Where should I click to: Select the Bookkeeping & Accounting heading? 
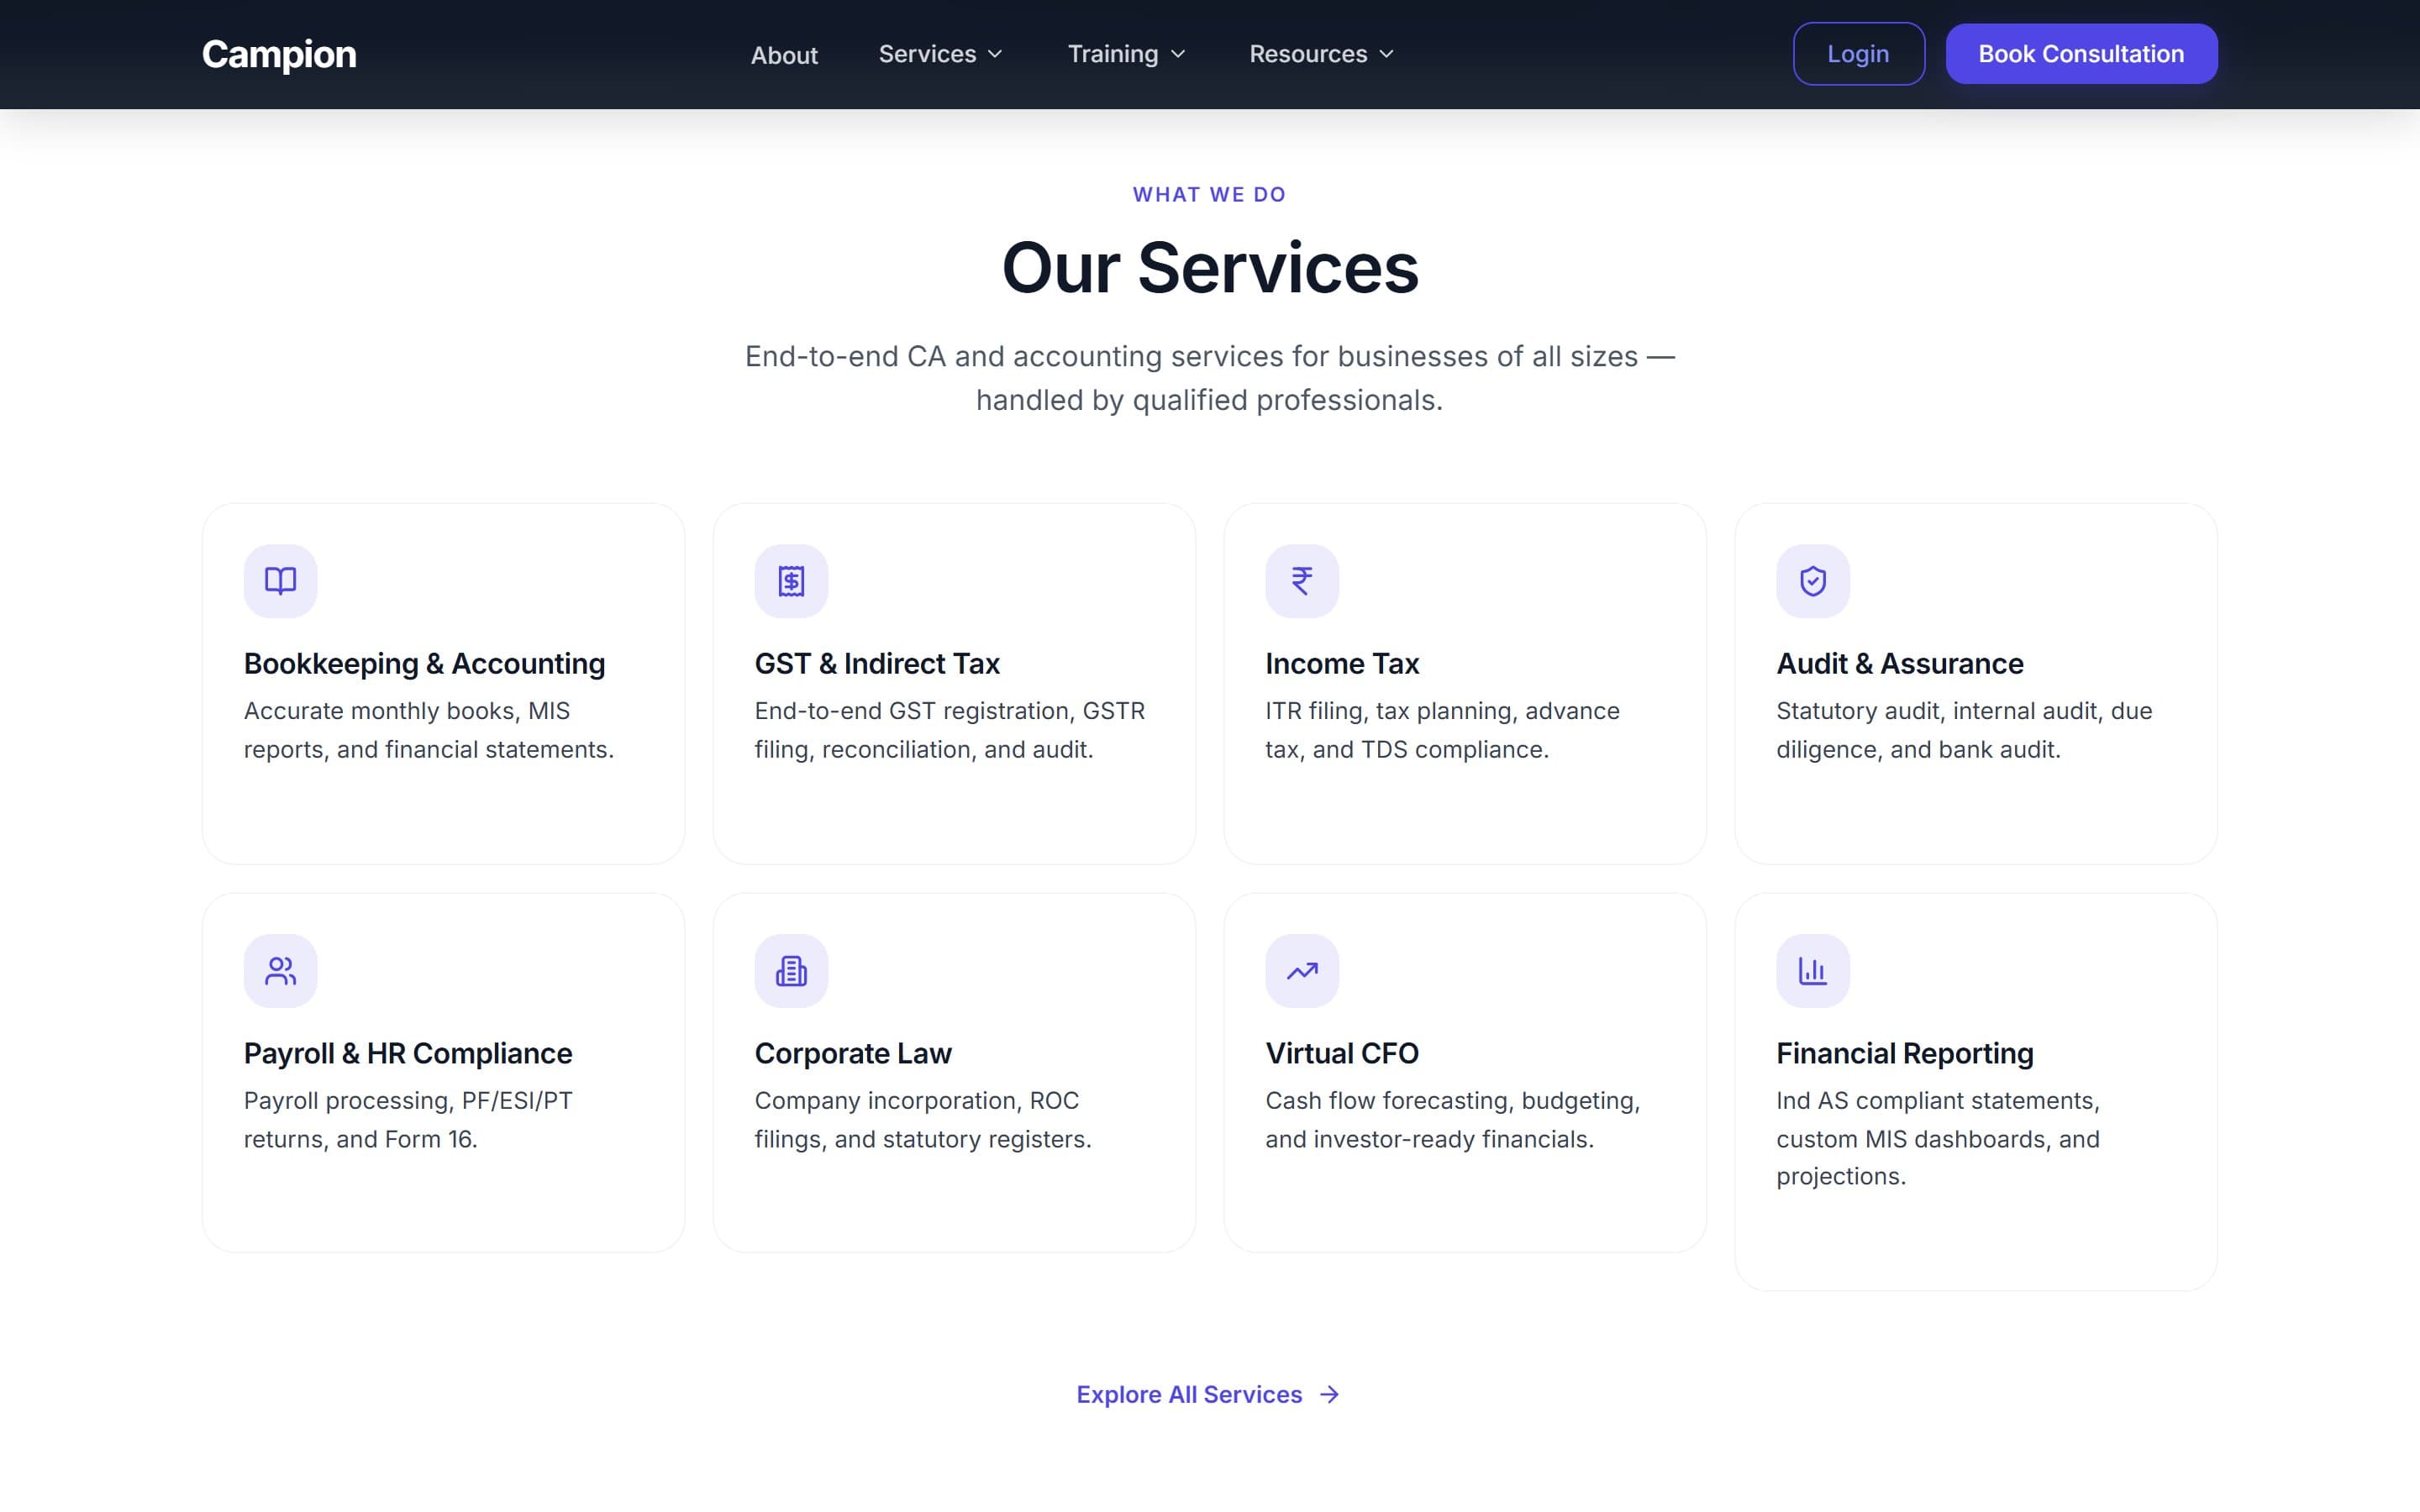[x=425, y=664]
